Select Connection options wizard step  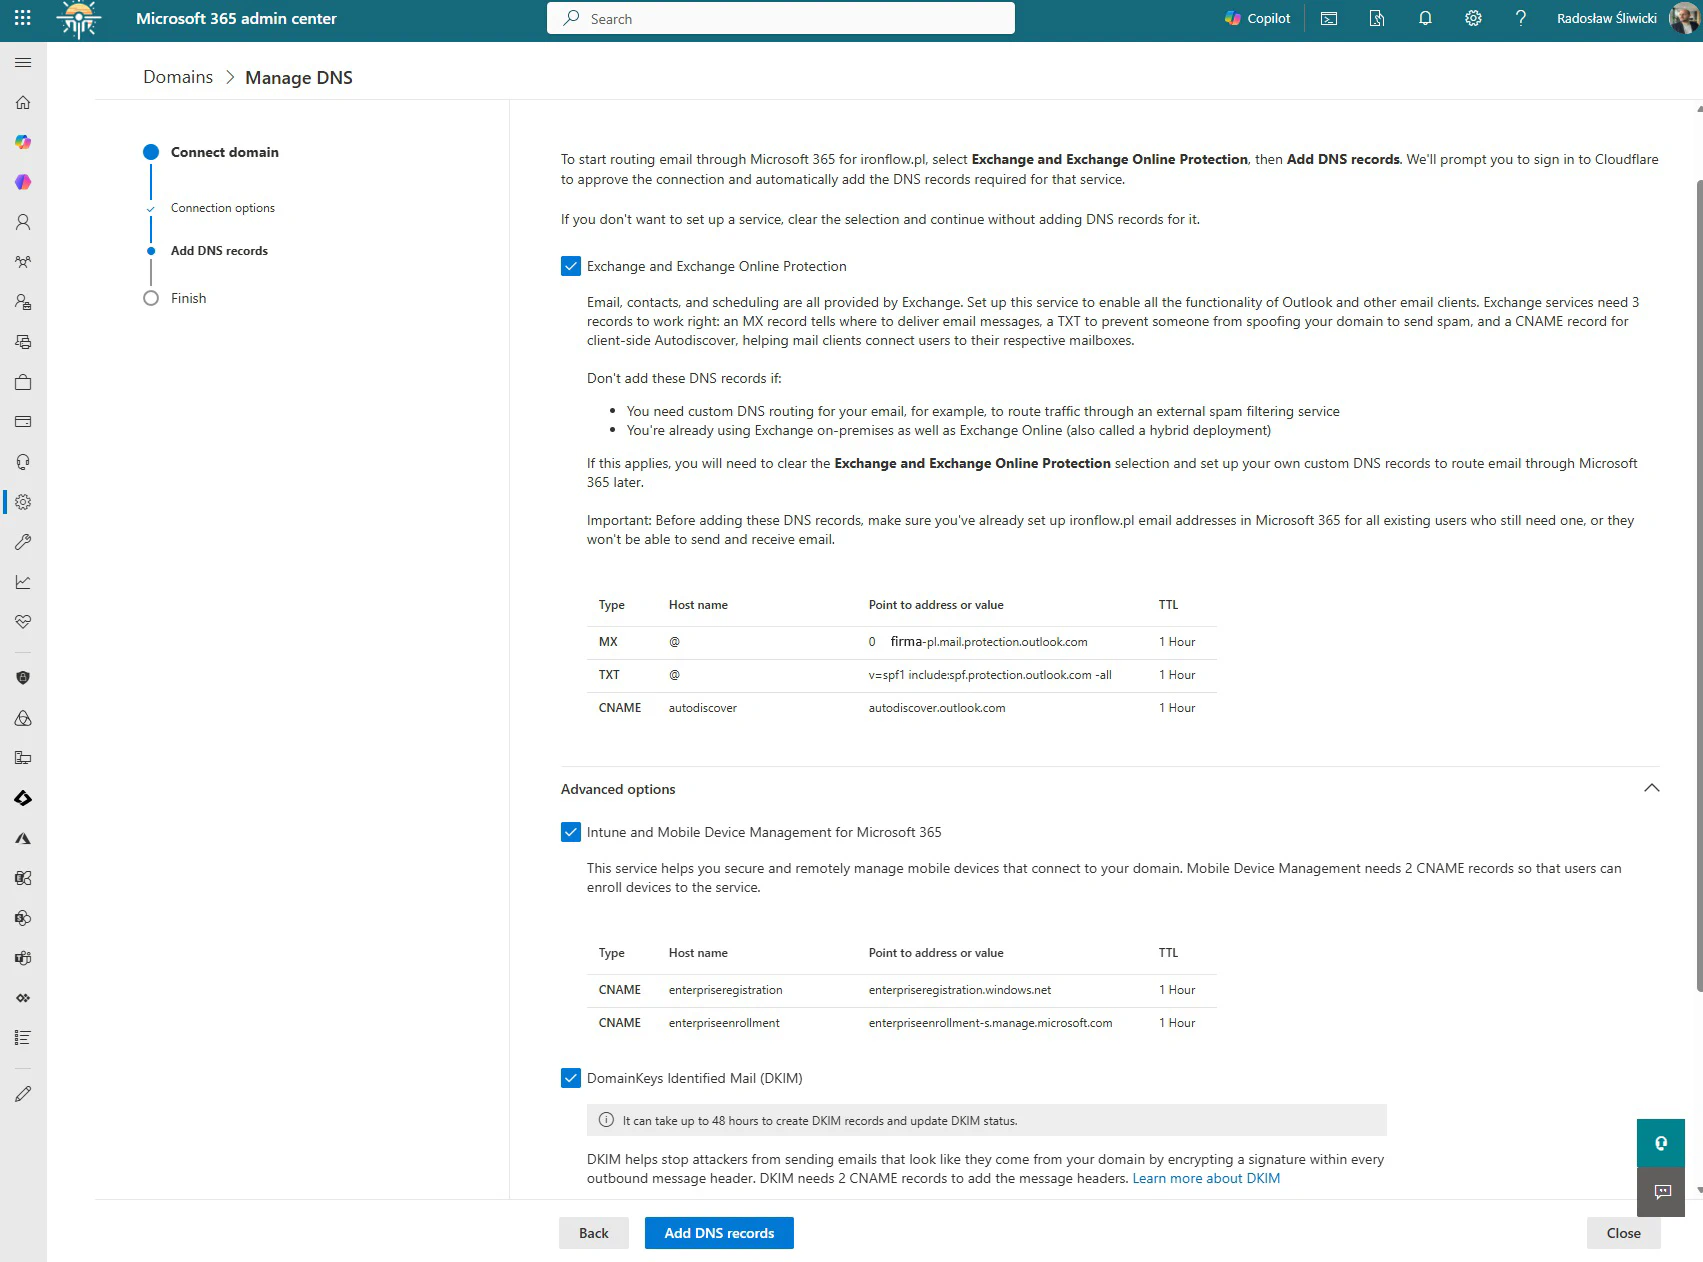[x=222, y=208]
